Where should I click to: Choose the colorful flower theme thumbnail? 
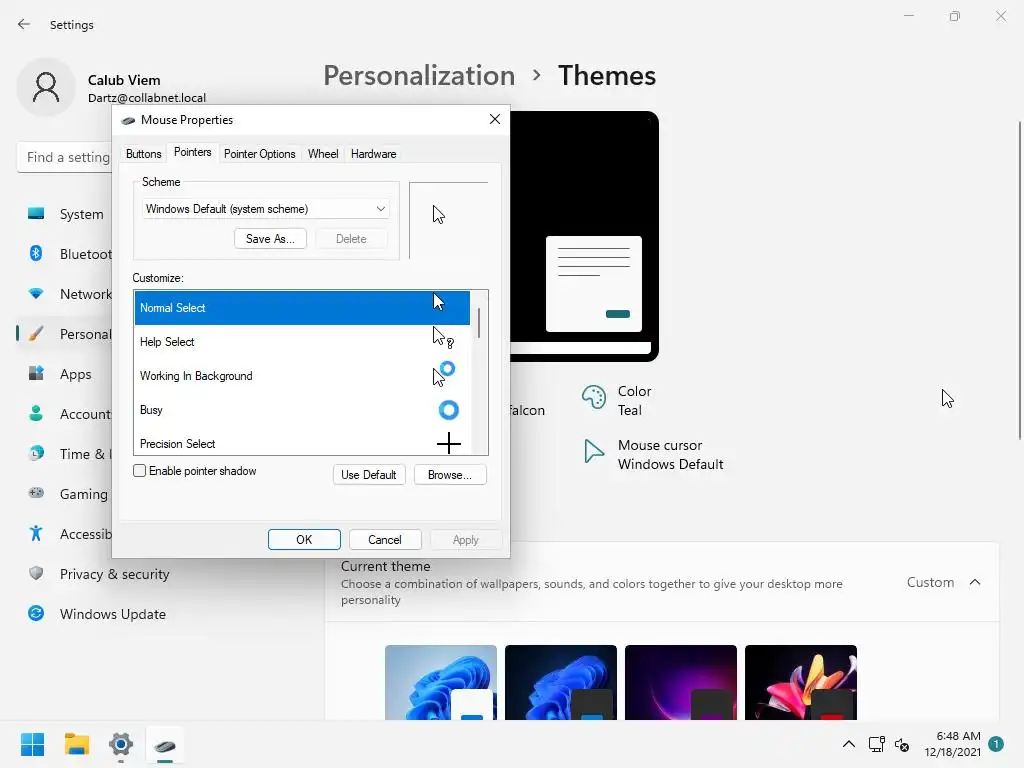(x=801, y=682)
